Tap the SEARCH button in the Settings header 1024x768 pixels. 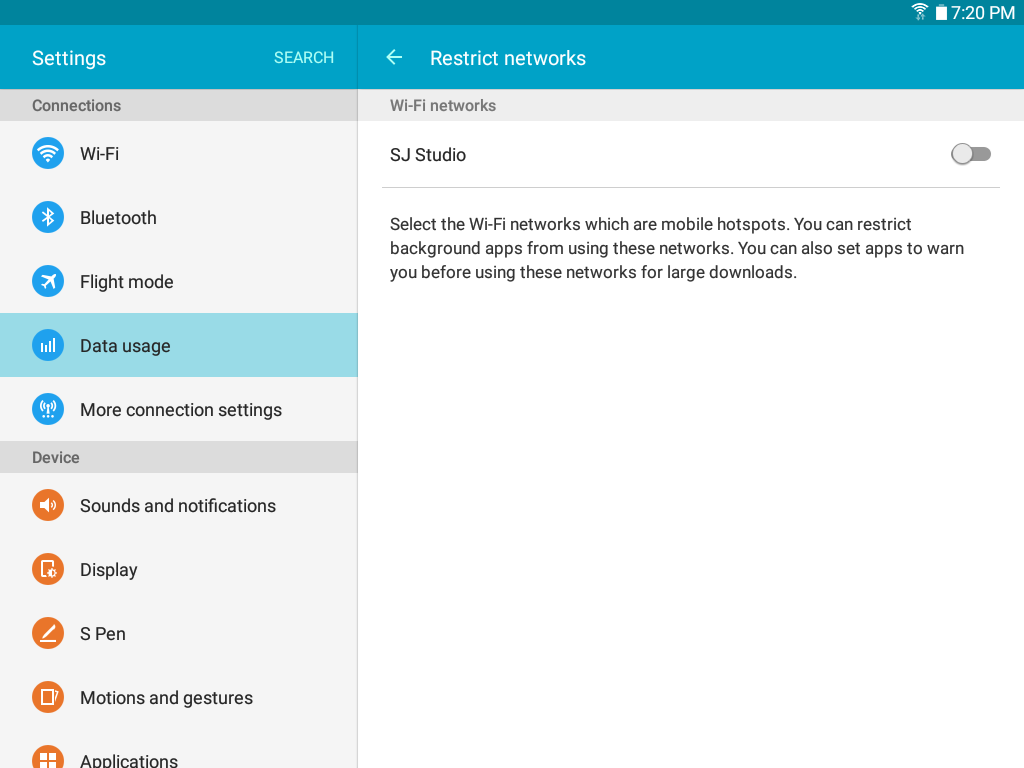coord(304,57)
